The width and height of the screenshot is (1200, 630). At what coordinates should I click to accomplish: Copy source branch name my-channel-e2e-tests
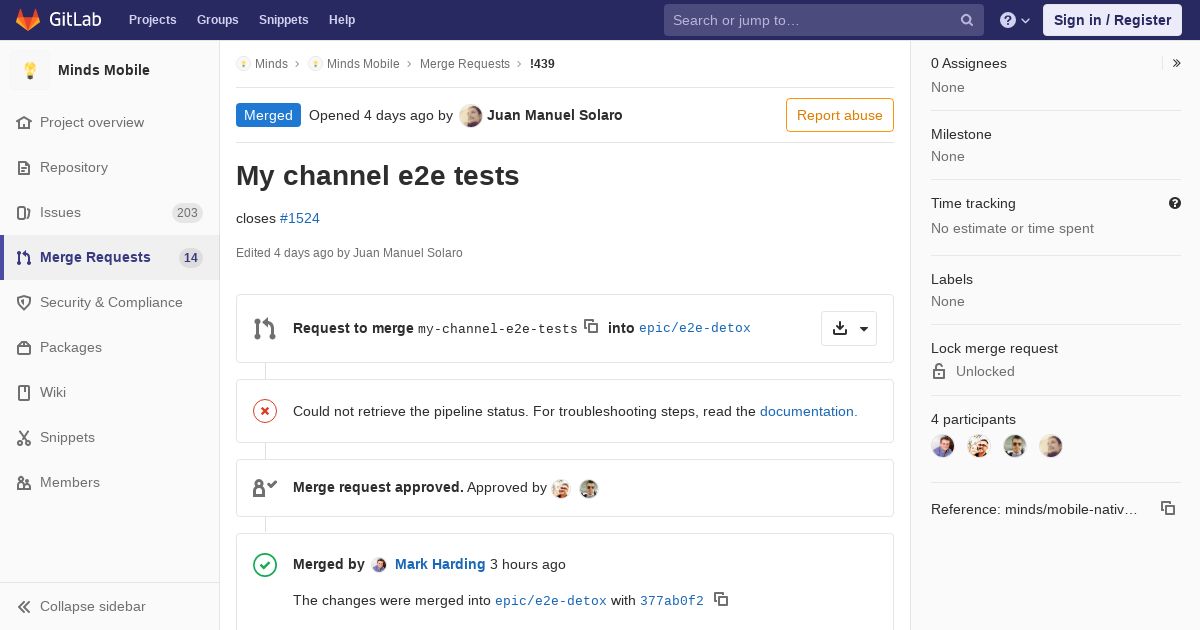click(591, 326)
